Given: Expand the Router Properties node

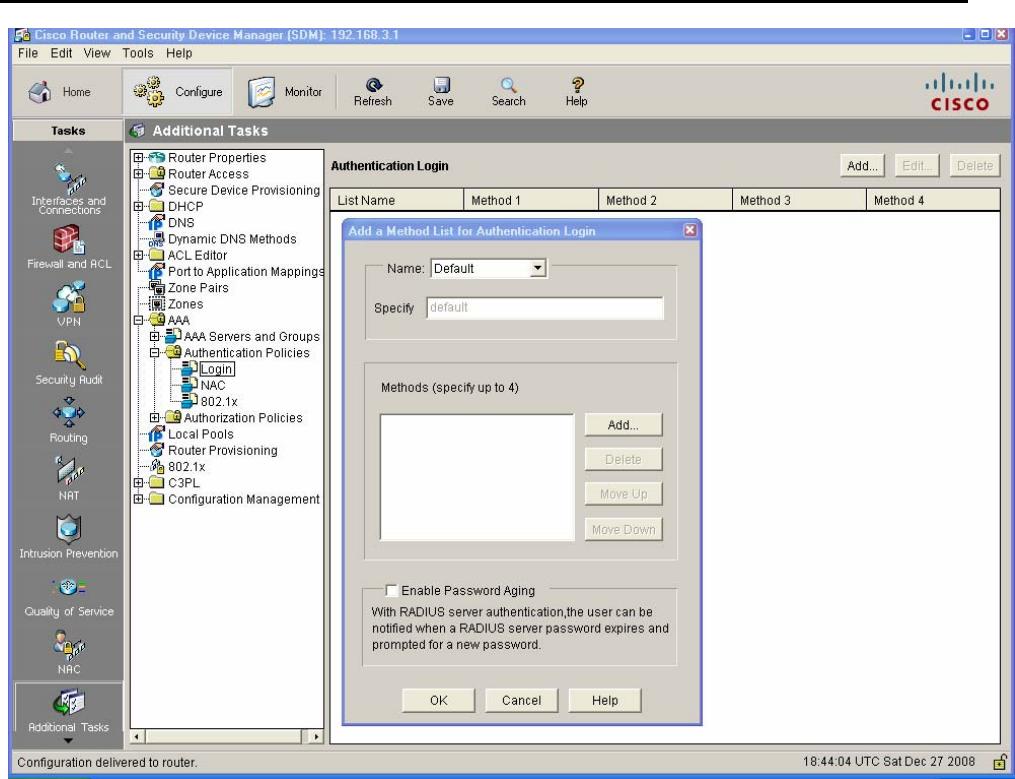Looking at the screenshot, I should click(138, 157).
